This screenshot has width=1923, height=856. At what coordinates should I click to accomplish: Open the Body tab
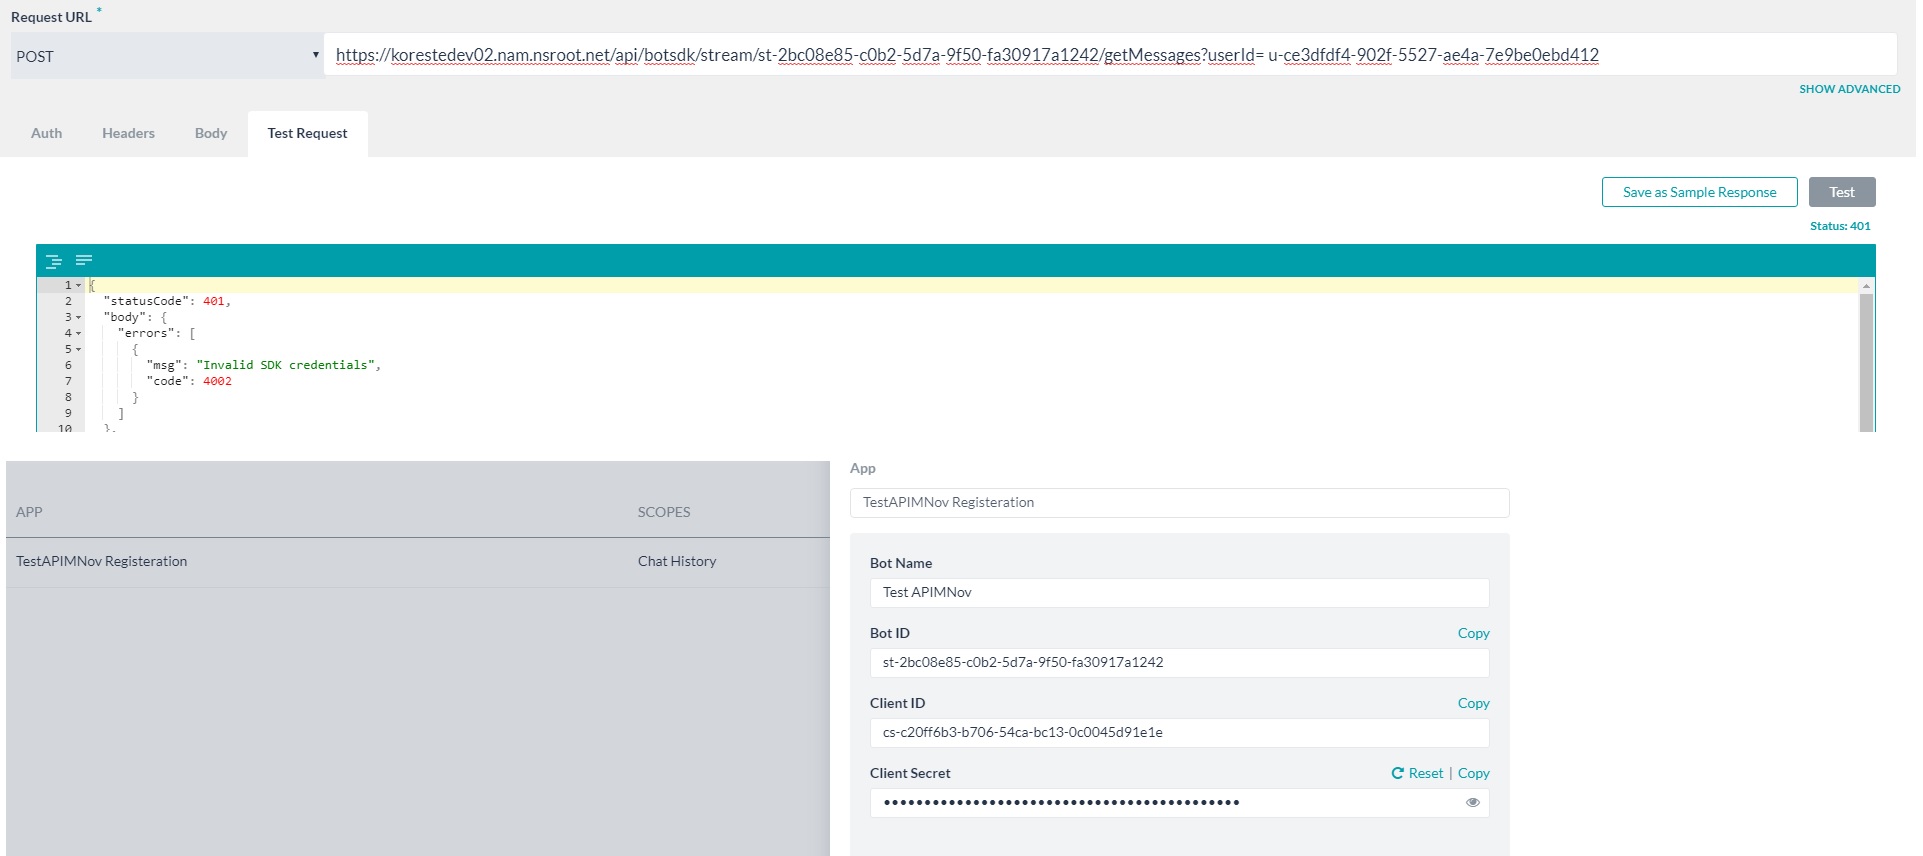(x=211, y=133)
